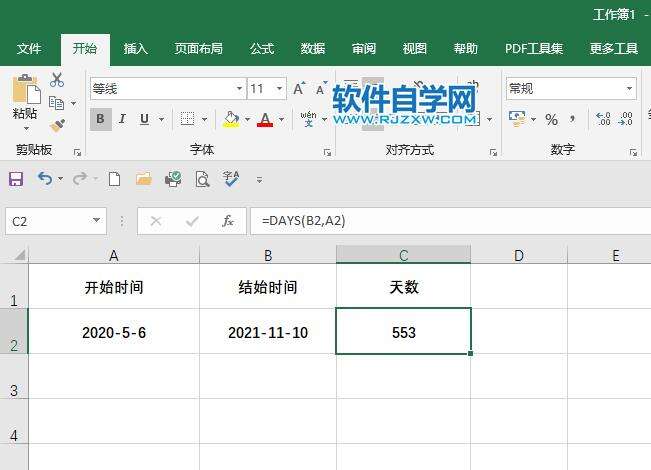The image size is (651, 470).
Task: Open file folder icon
Action: [x=144, y=179]
